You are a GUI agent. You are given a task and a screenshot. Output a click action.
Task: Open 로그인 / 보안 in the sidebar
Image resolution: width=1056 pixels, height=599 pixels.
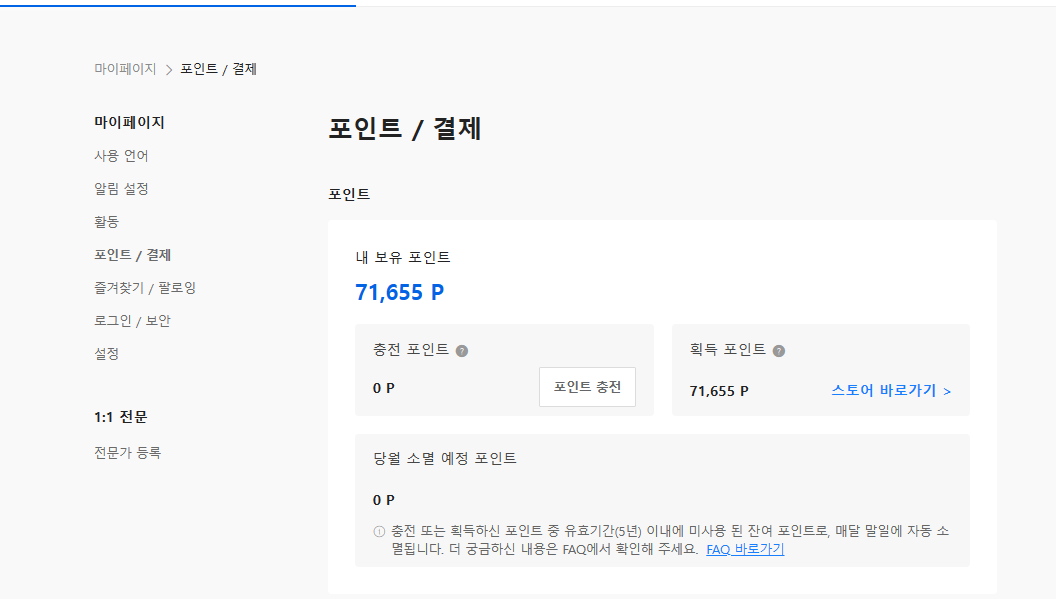click(x=133, y=321)
